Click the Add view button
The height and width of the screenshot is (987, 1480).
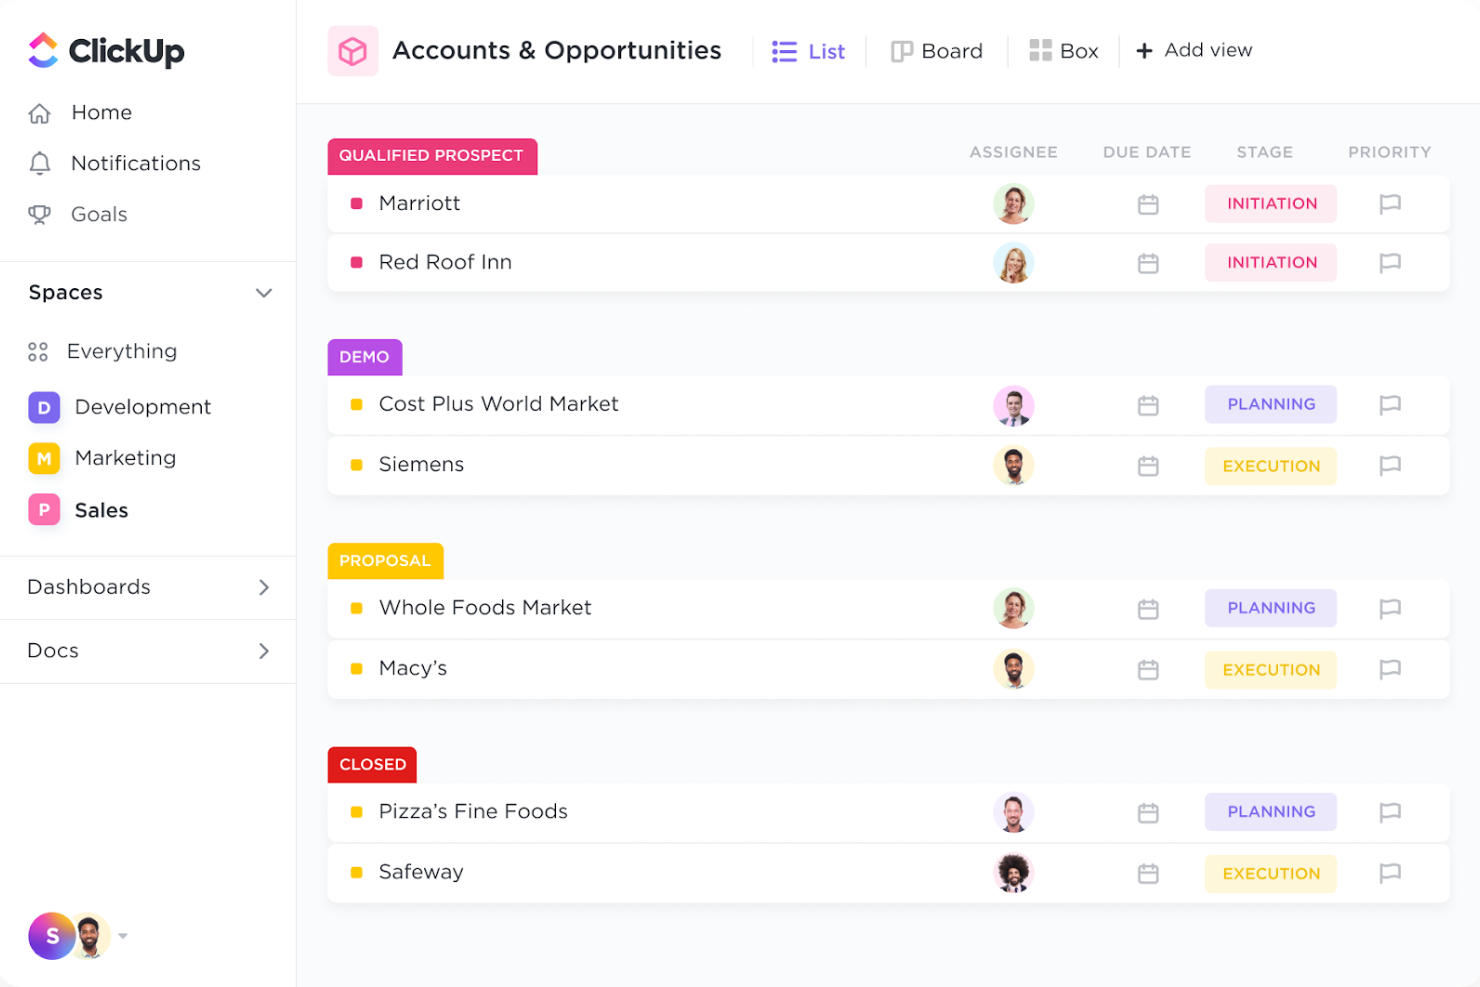pyautogui.click(x=1194, y=50)
